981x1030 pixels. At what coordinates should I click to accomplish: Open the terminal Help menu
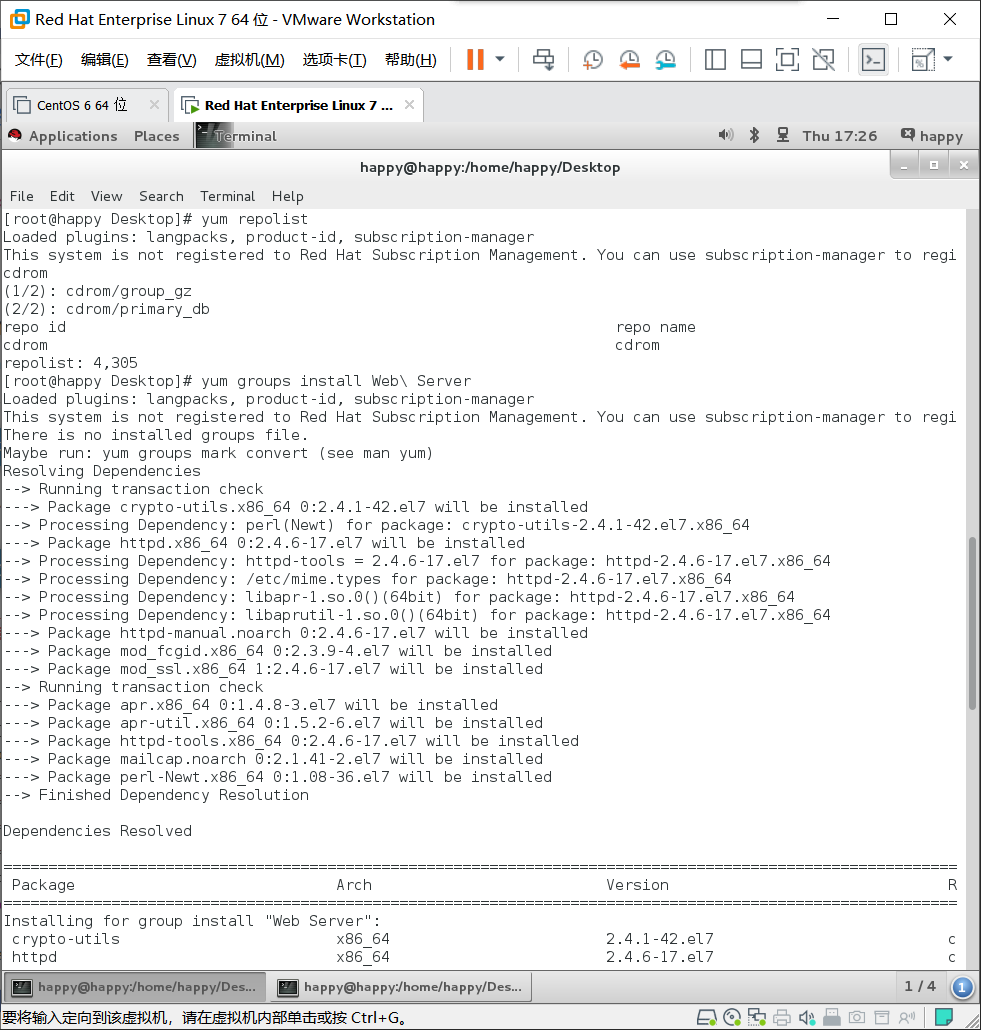pyautogui.click(x=288, y=196)
